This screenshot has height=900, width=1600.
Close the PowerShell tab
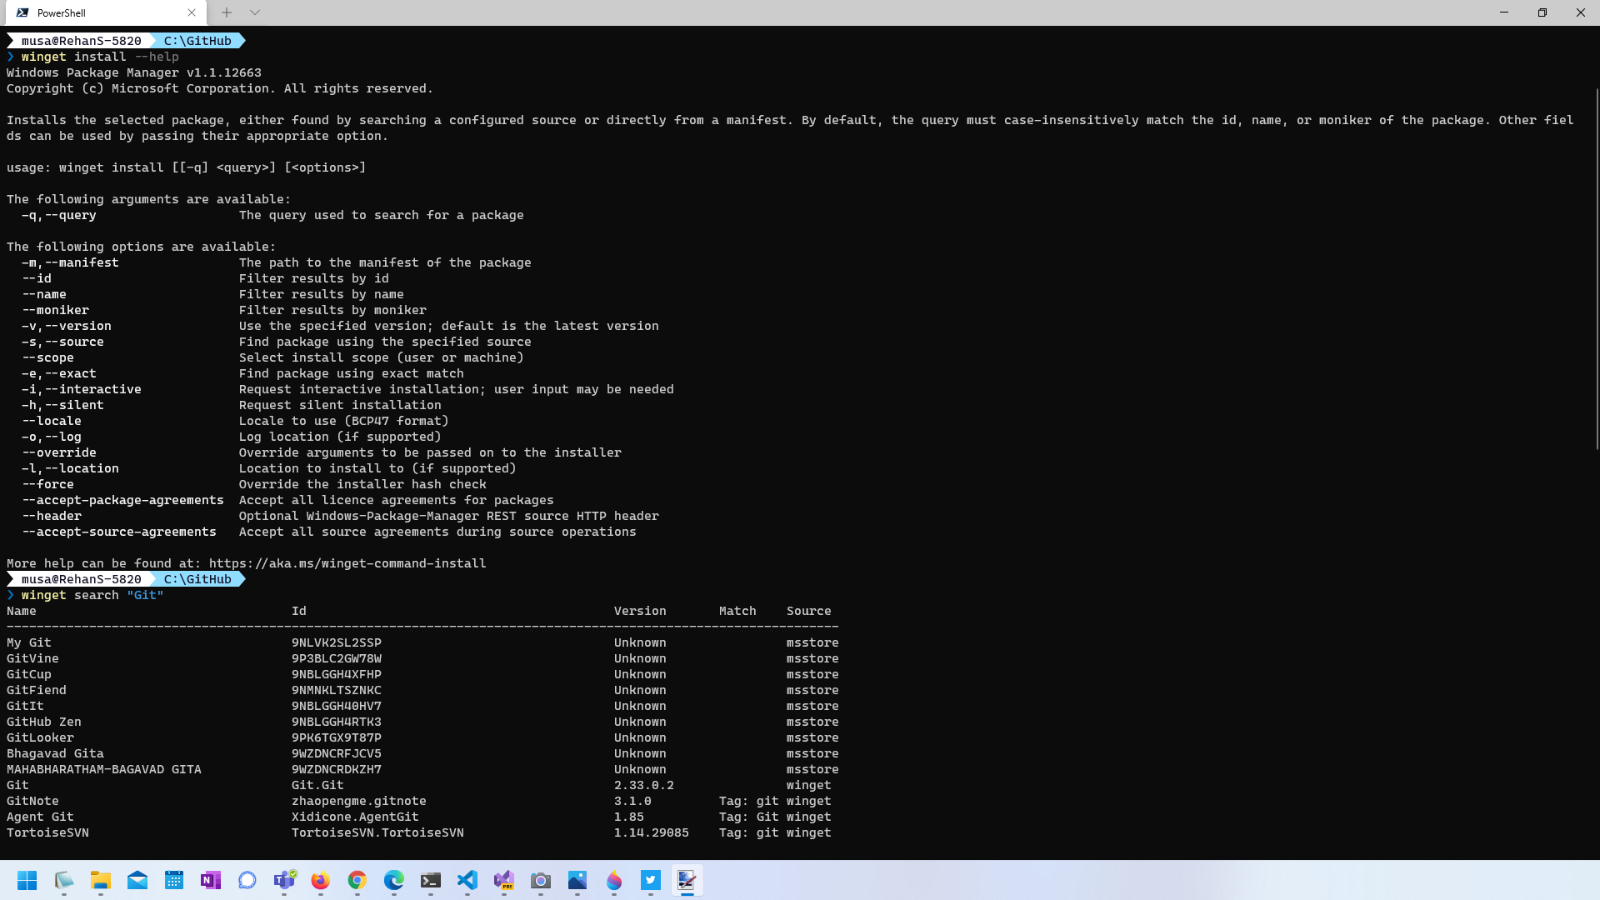191,13
